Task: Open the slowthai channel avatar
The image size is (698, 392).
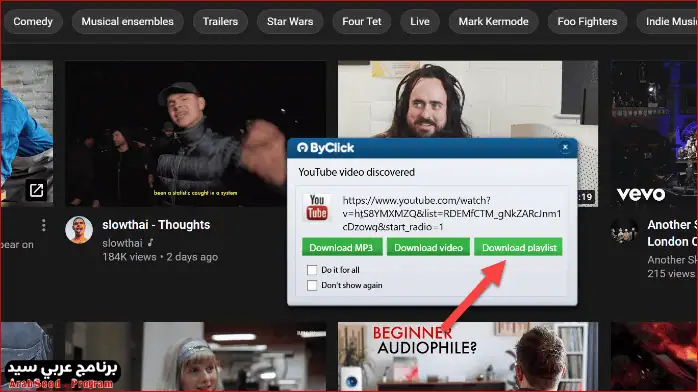Action: tap(79, 230)
